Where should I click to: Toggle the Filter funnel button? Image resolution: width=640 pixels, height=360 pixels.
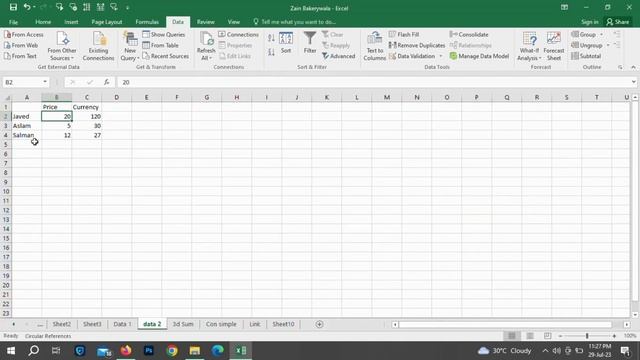[310, 42]
